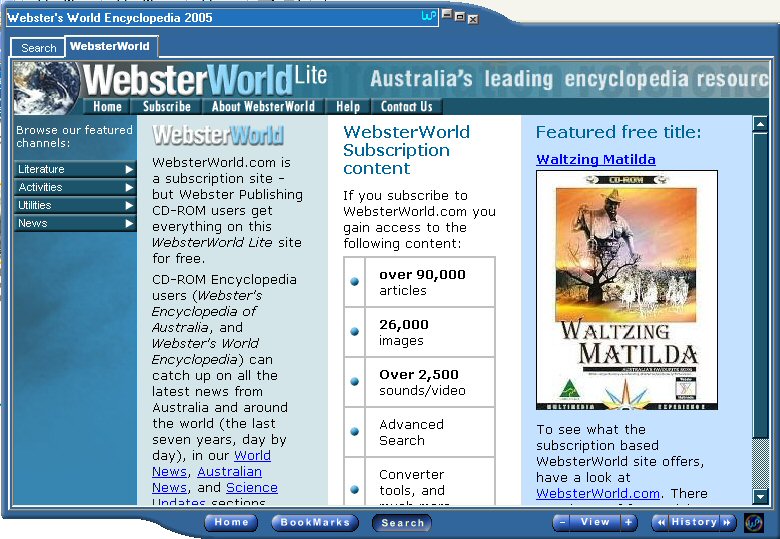Zoom in with the View plus button
Viewport: 780px width, 539px height.
click(x=628, y=522)
